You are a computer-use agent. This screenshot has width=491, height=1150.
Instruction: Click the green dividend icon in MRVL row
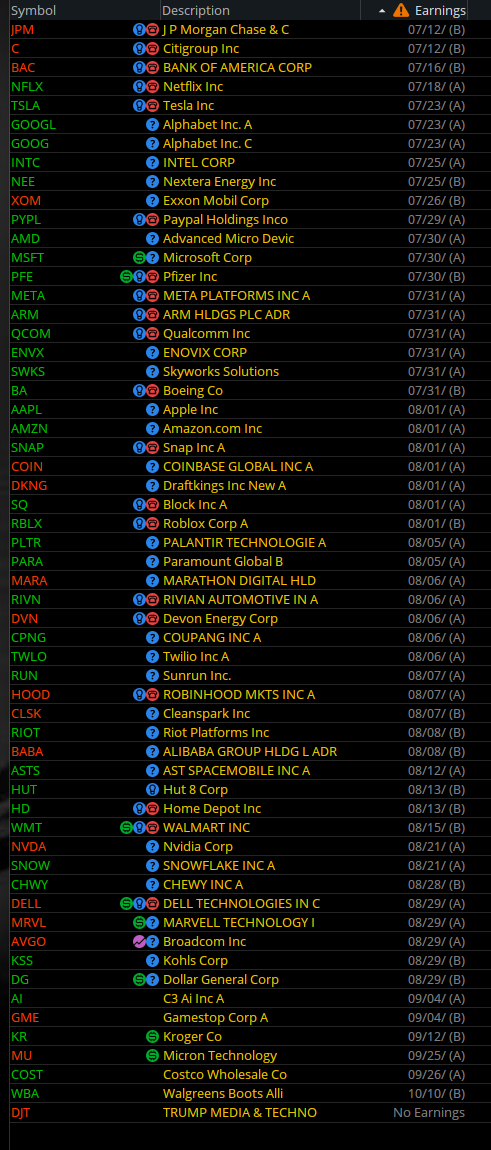click(139, 923)
